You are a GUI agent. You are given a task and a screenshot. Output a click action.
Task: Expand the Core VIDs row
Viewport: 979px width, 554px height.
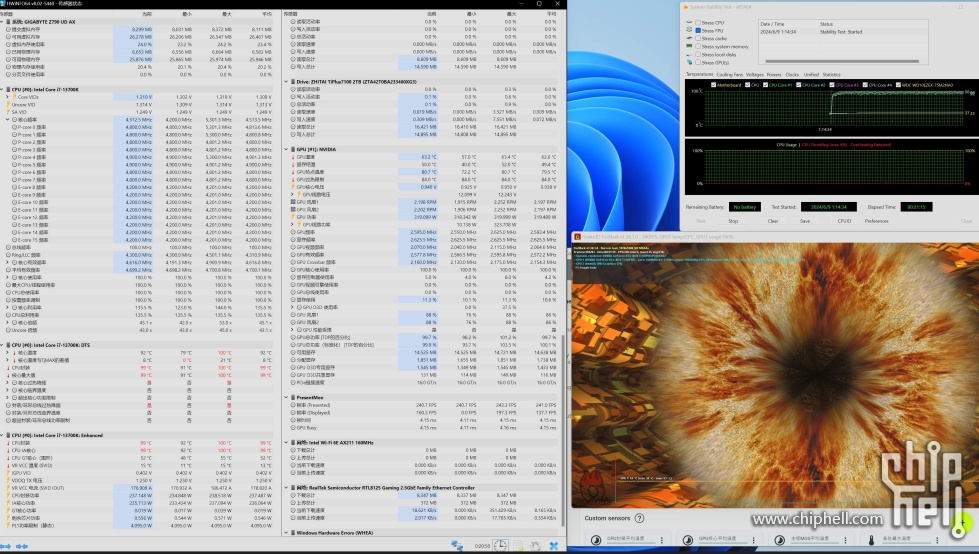coord(7,97)
